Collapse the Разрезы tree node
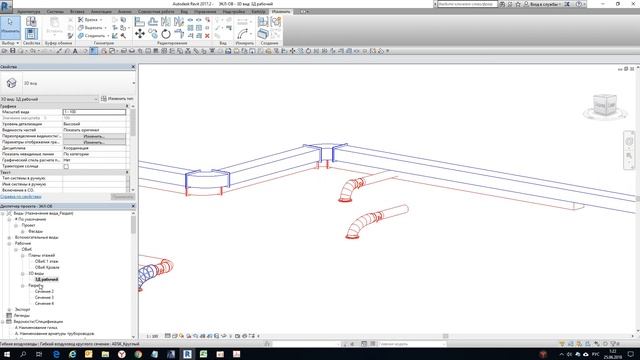The height and width of the screenshot is (360, 640). click(22, 286)
